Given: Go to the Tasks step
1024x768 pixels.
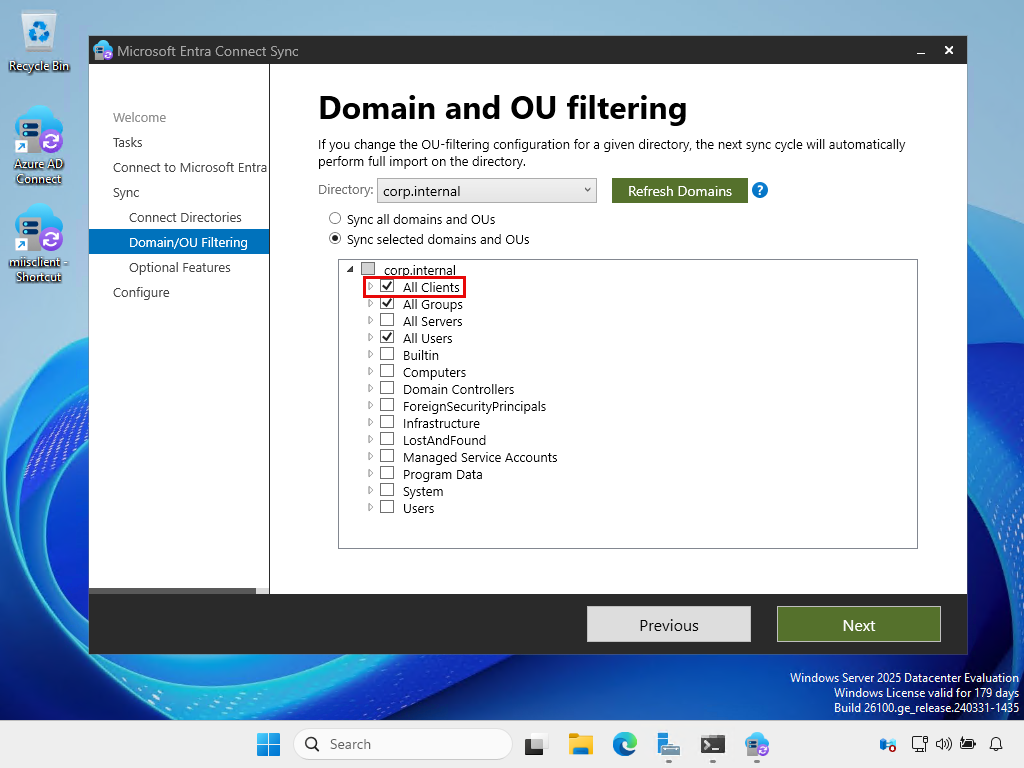Looking at the screenshot, I should tap(127, 142).
